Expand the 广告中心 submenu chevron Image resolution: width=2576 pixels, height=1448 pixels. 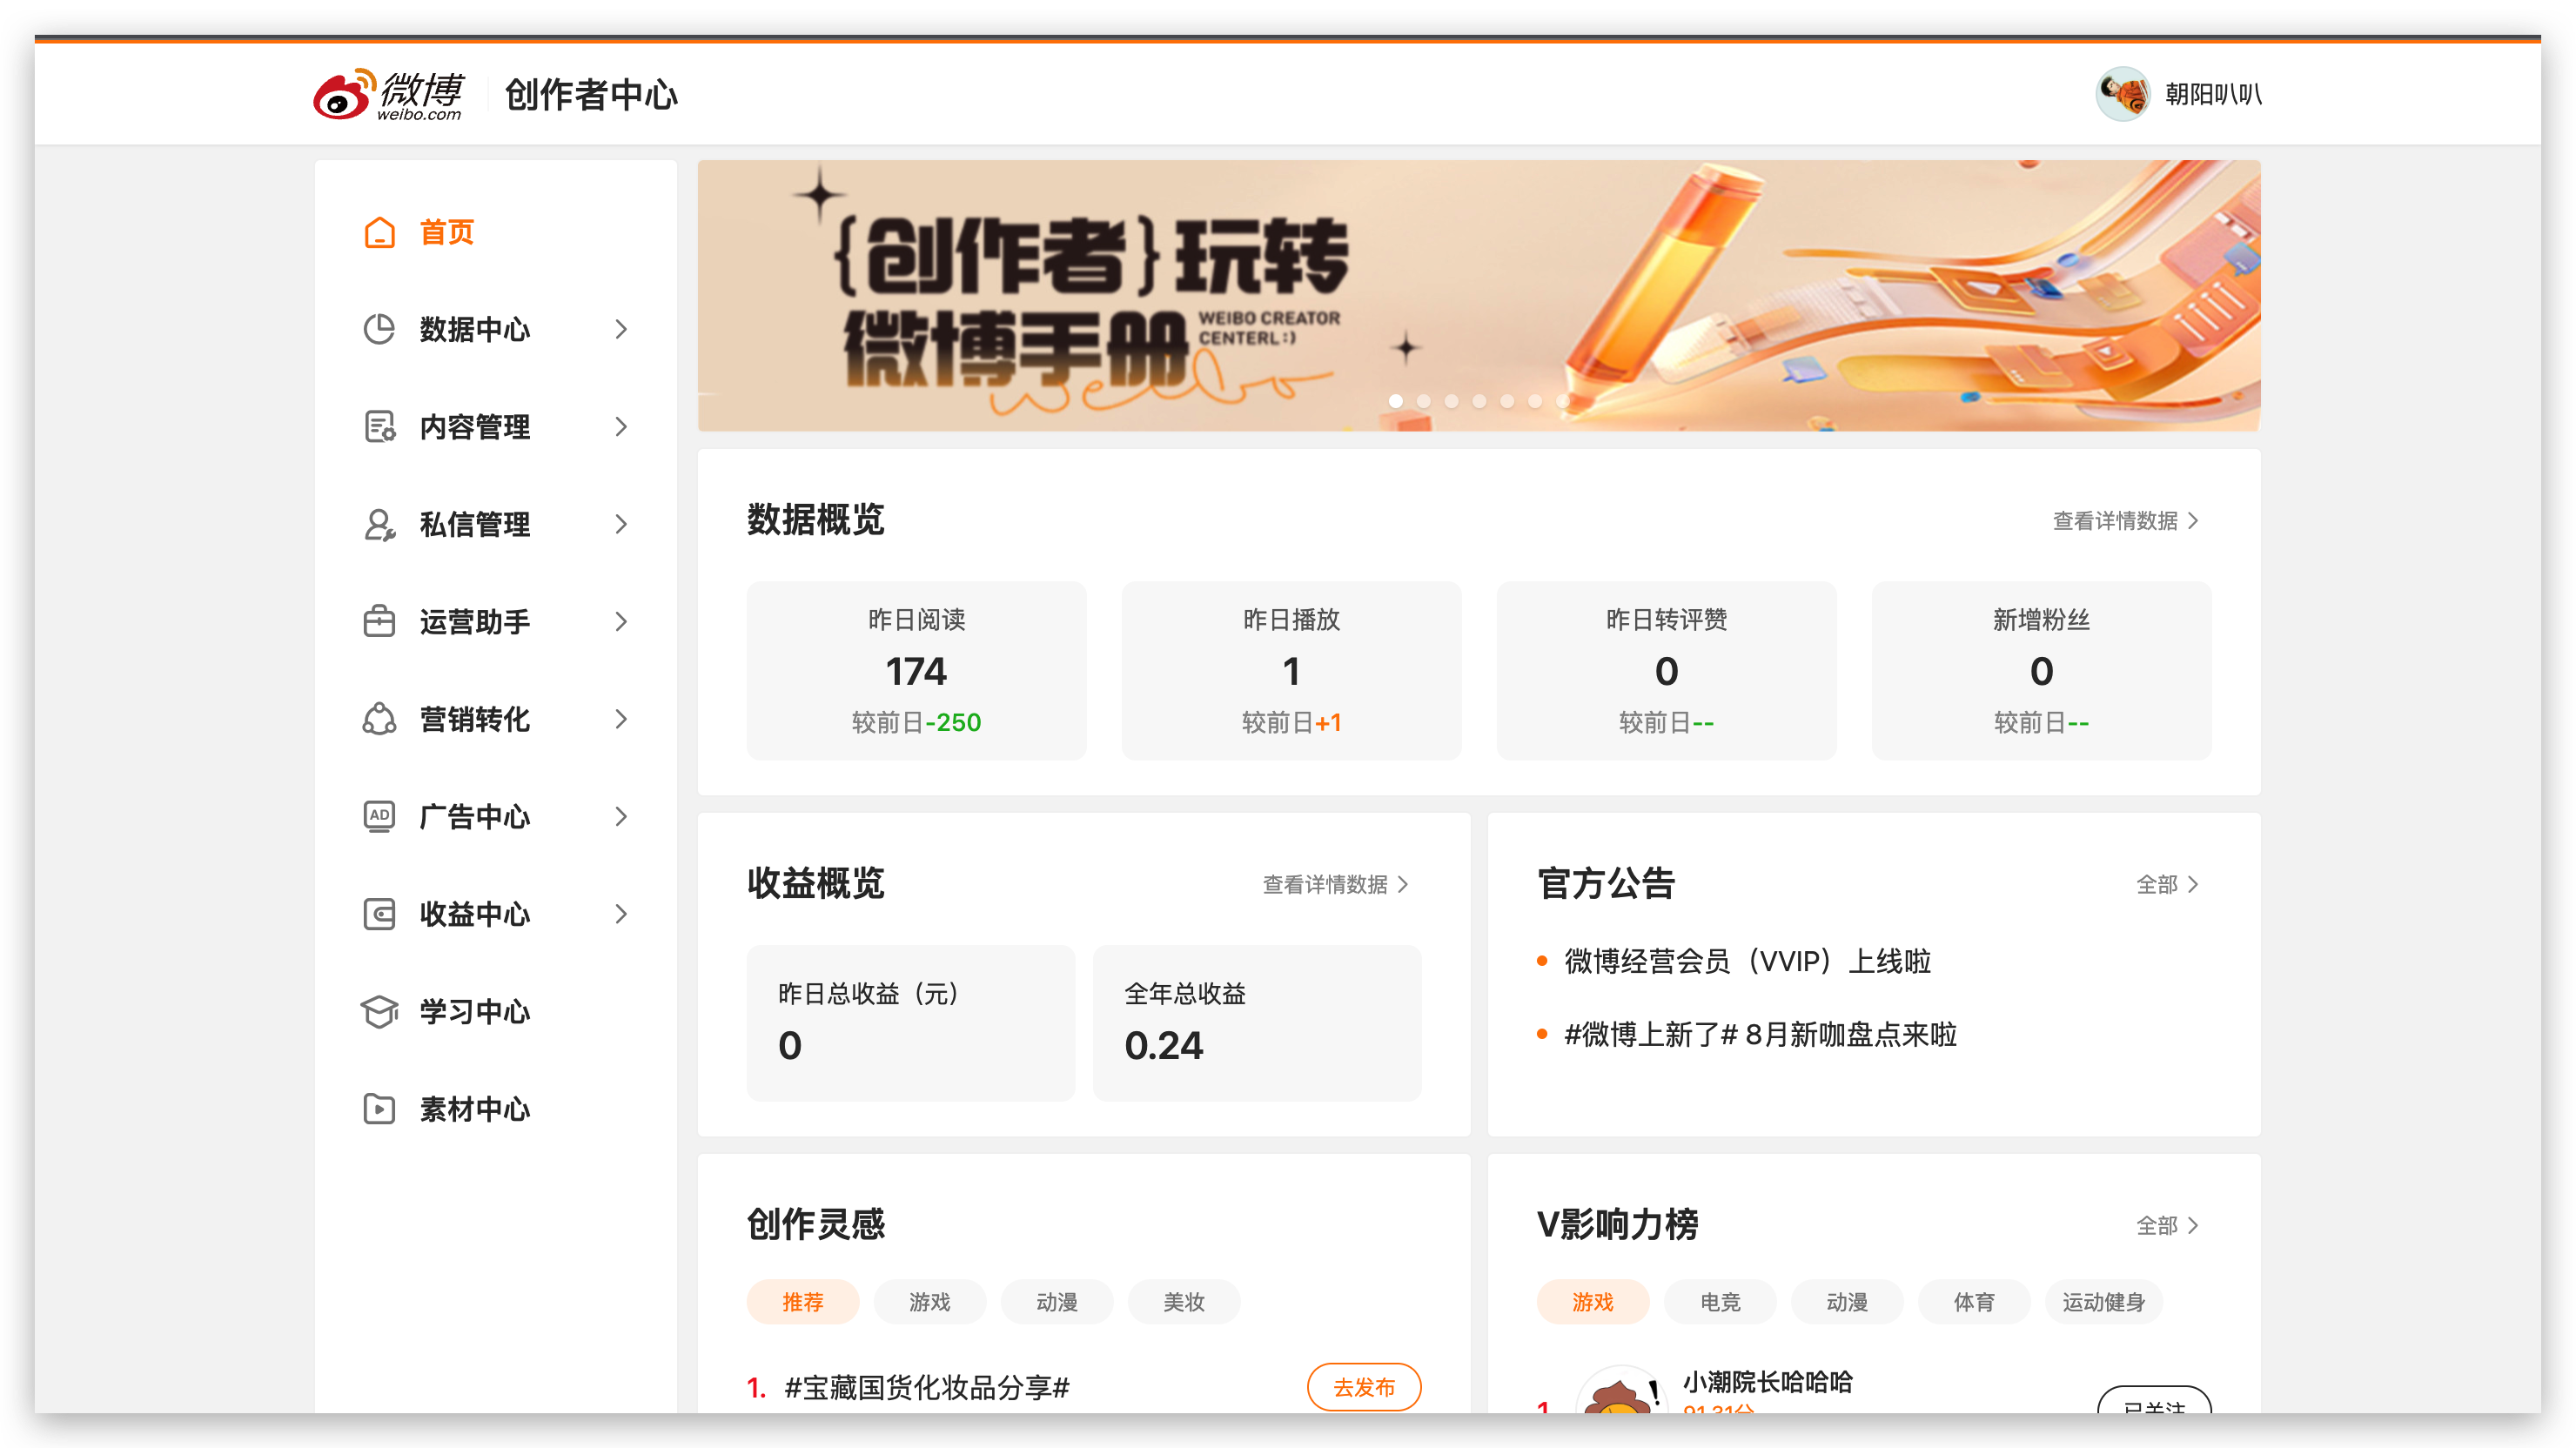pos(621,816)
